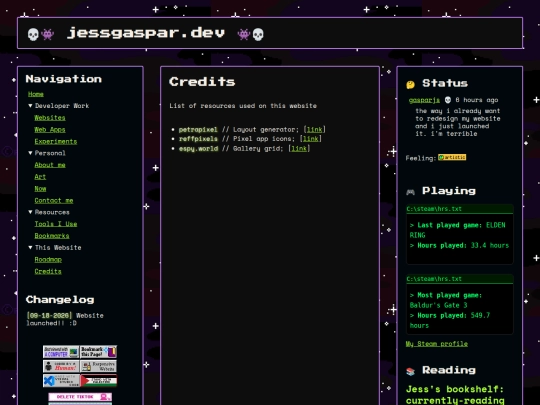Click the 'Jess's bookshelf: currently-reading' heading

[x=455, y=395]
